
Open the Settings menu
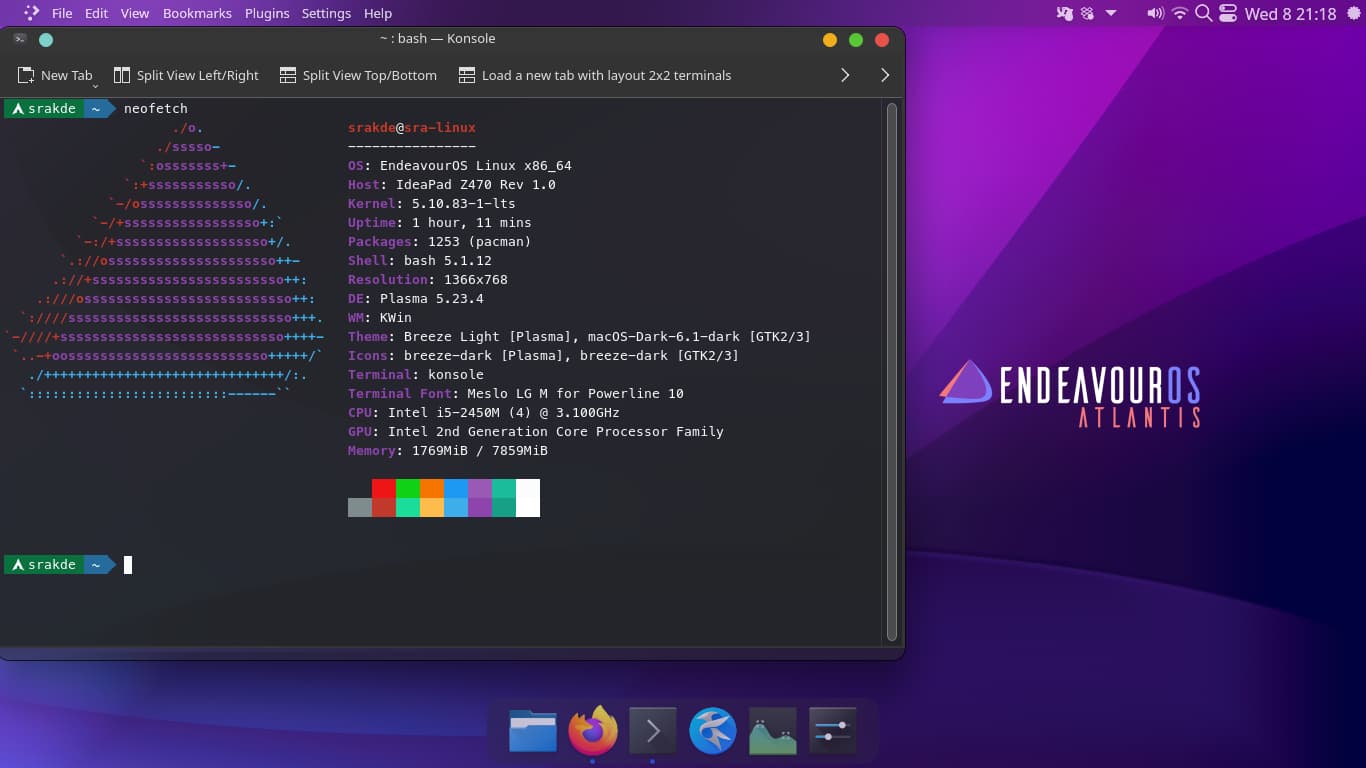pyautogui.click(x=326, y=13)
